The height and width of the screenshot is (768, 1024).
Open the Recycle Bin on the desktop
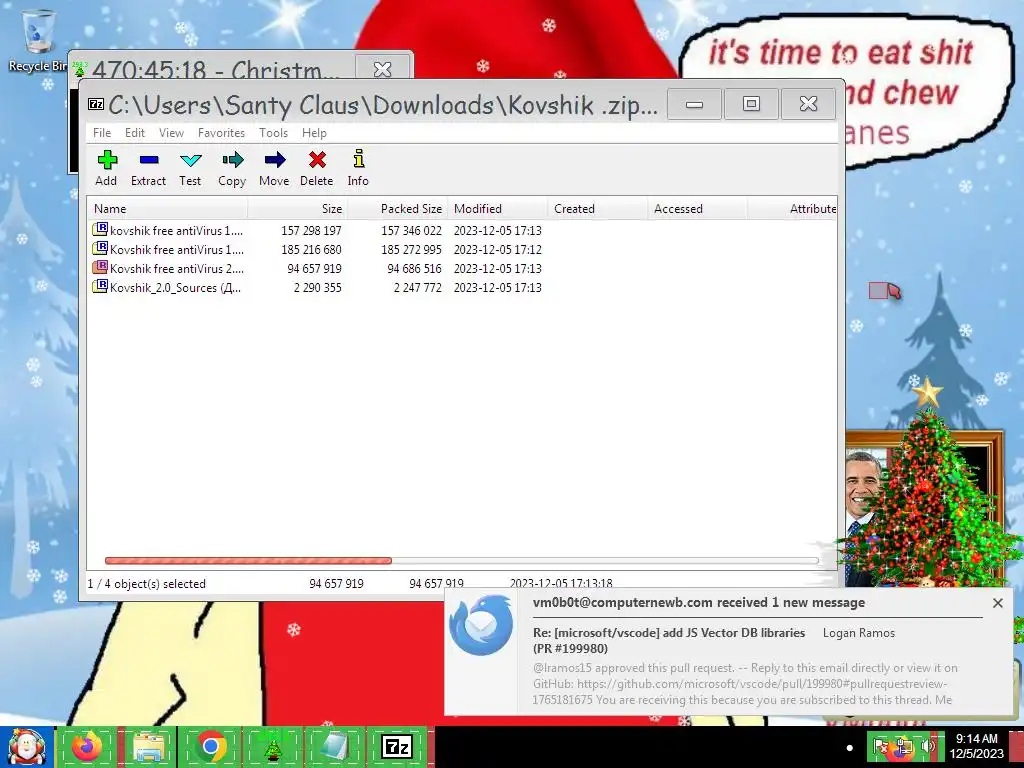click(x=38, y=40)
